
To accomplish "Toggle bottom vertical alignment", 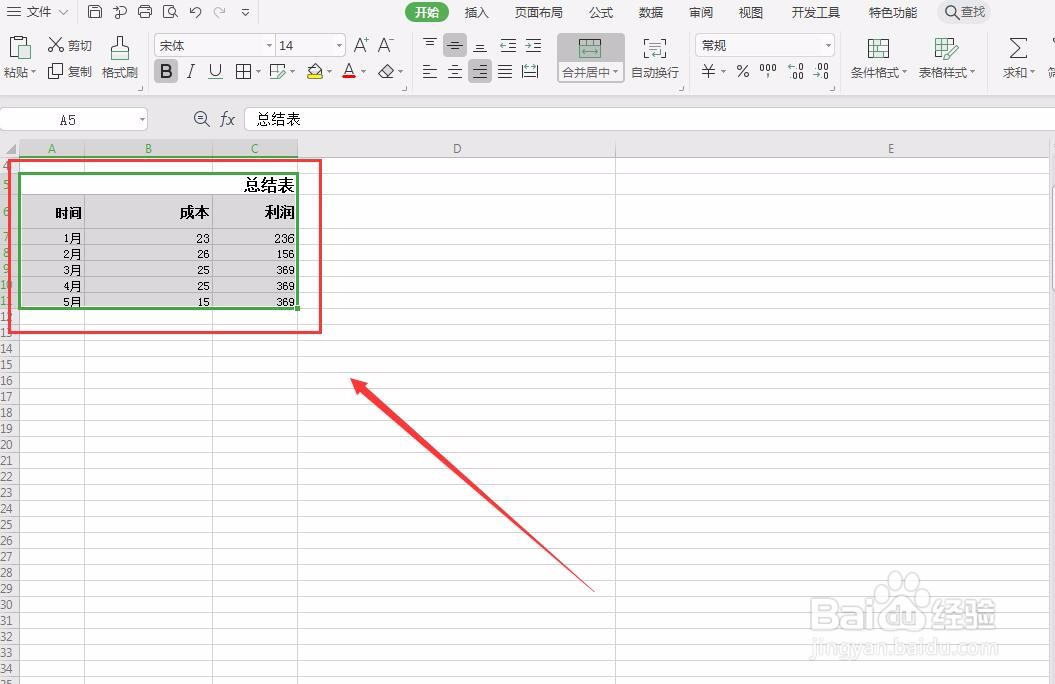I will coord(480,46).
